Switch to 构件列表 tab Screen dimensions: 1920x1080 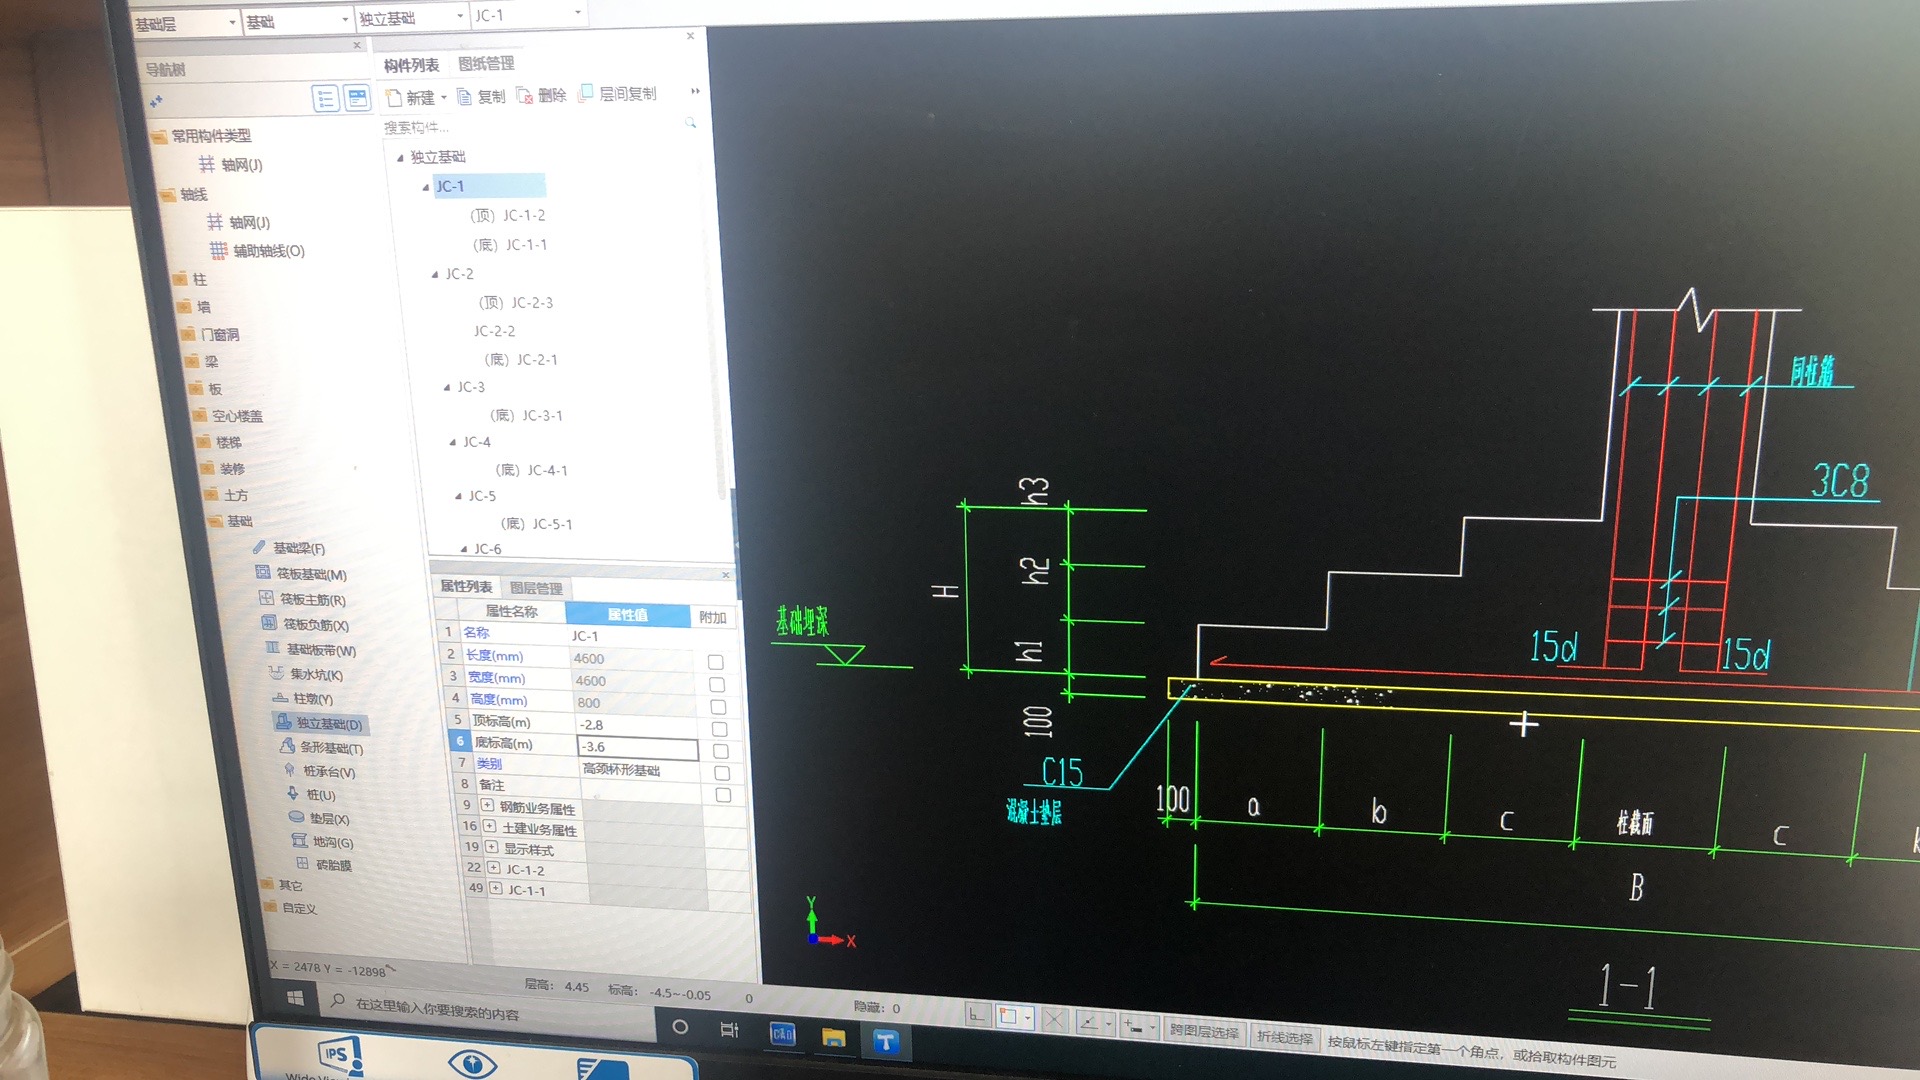[x=411, y=66]
